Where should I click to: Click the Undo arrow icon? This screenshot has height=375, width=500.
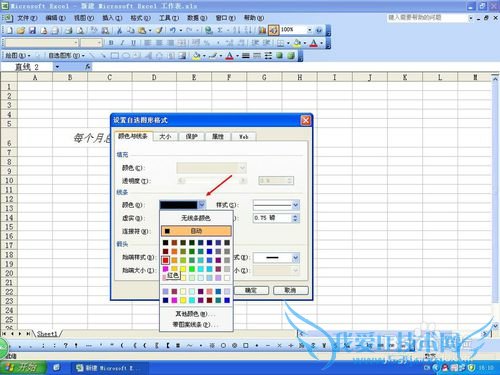(x=172, y=30)
